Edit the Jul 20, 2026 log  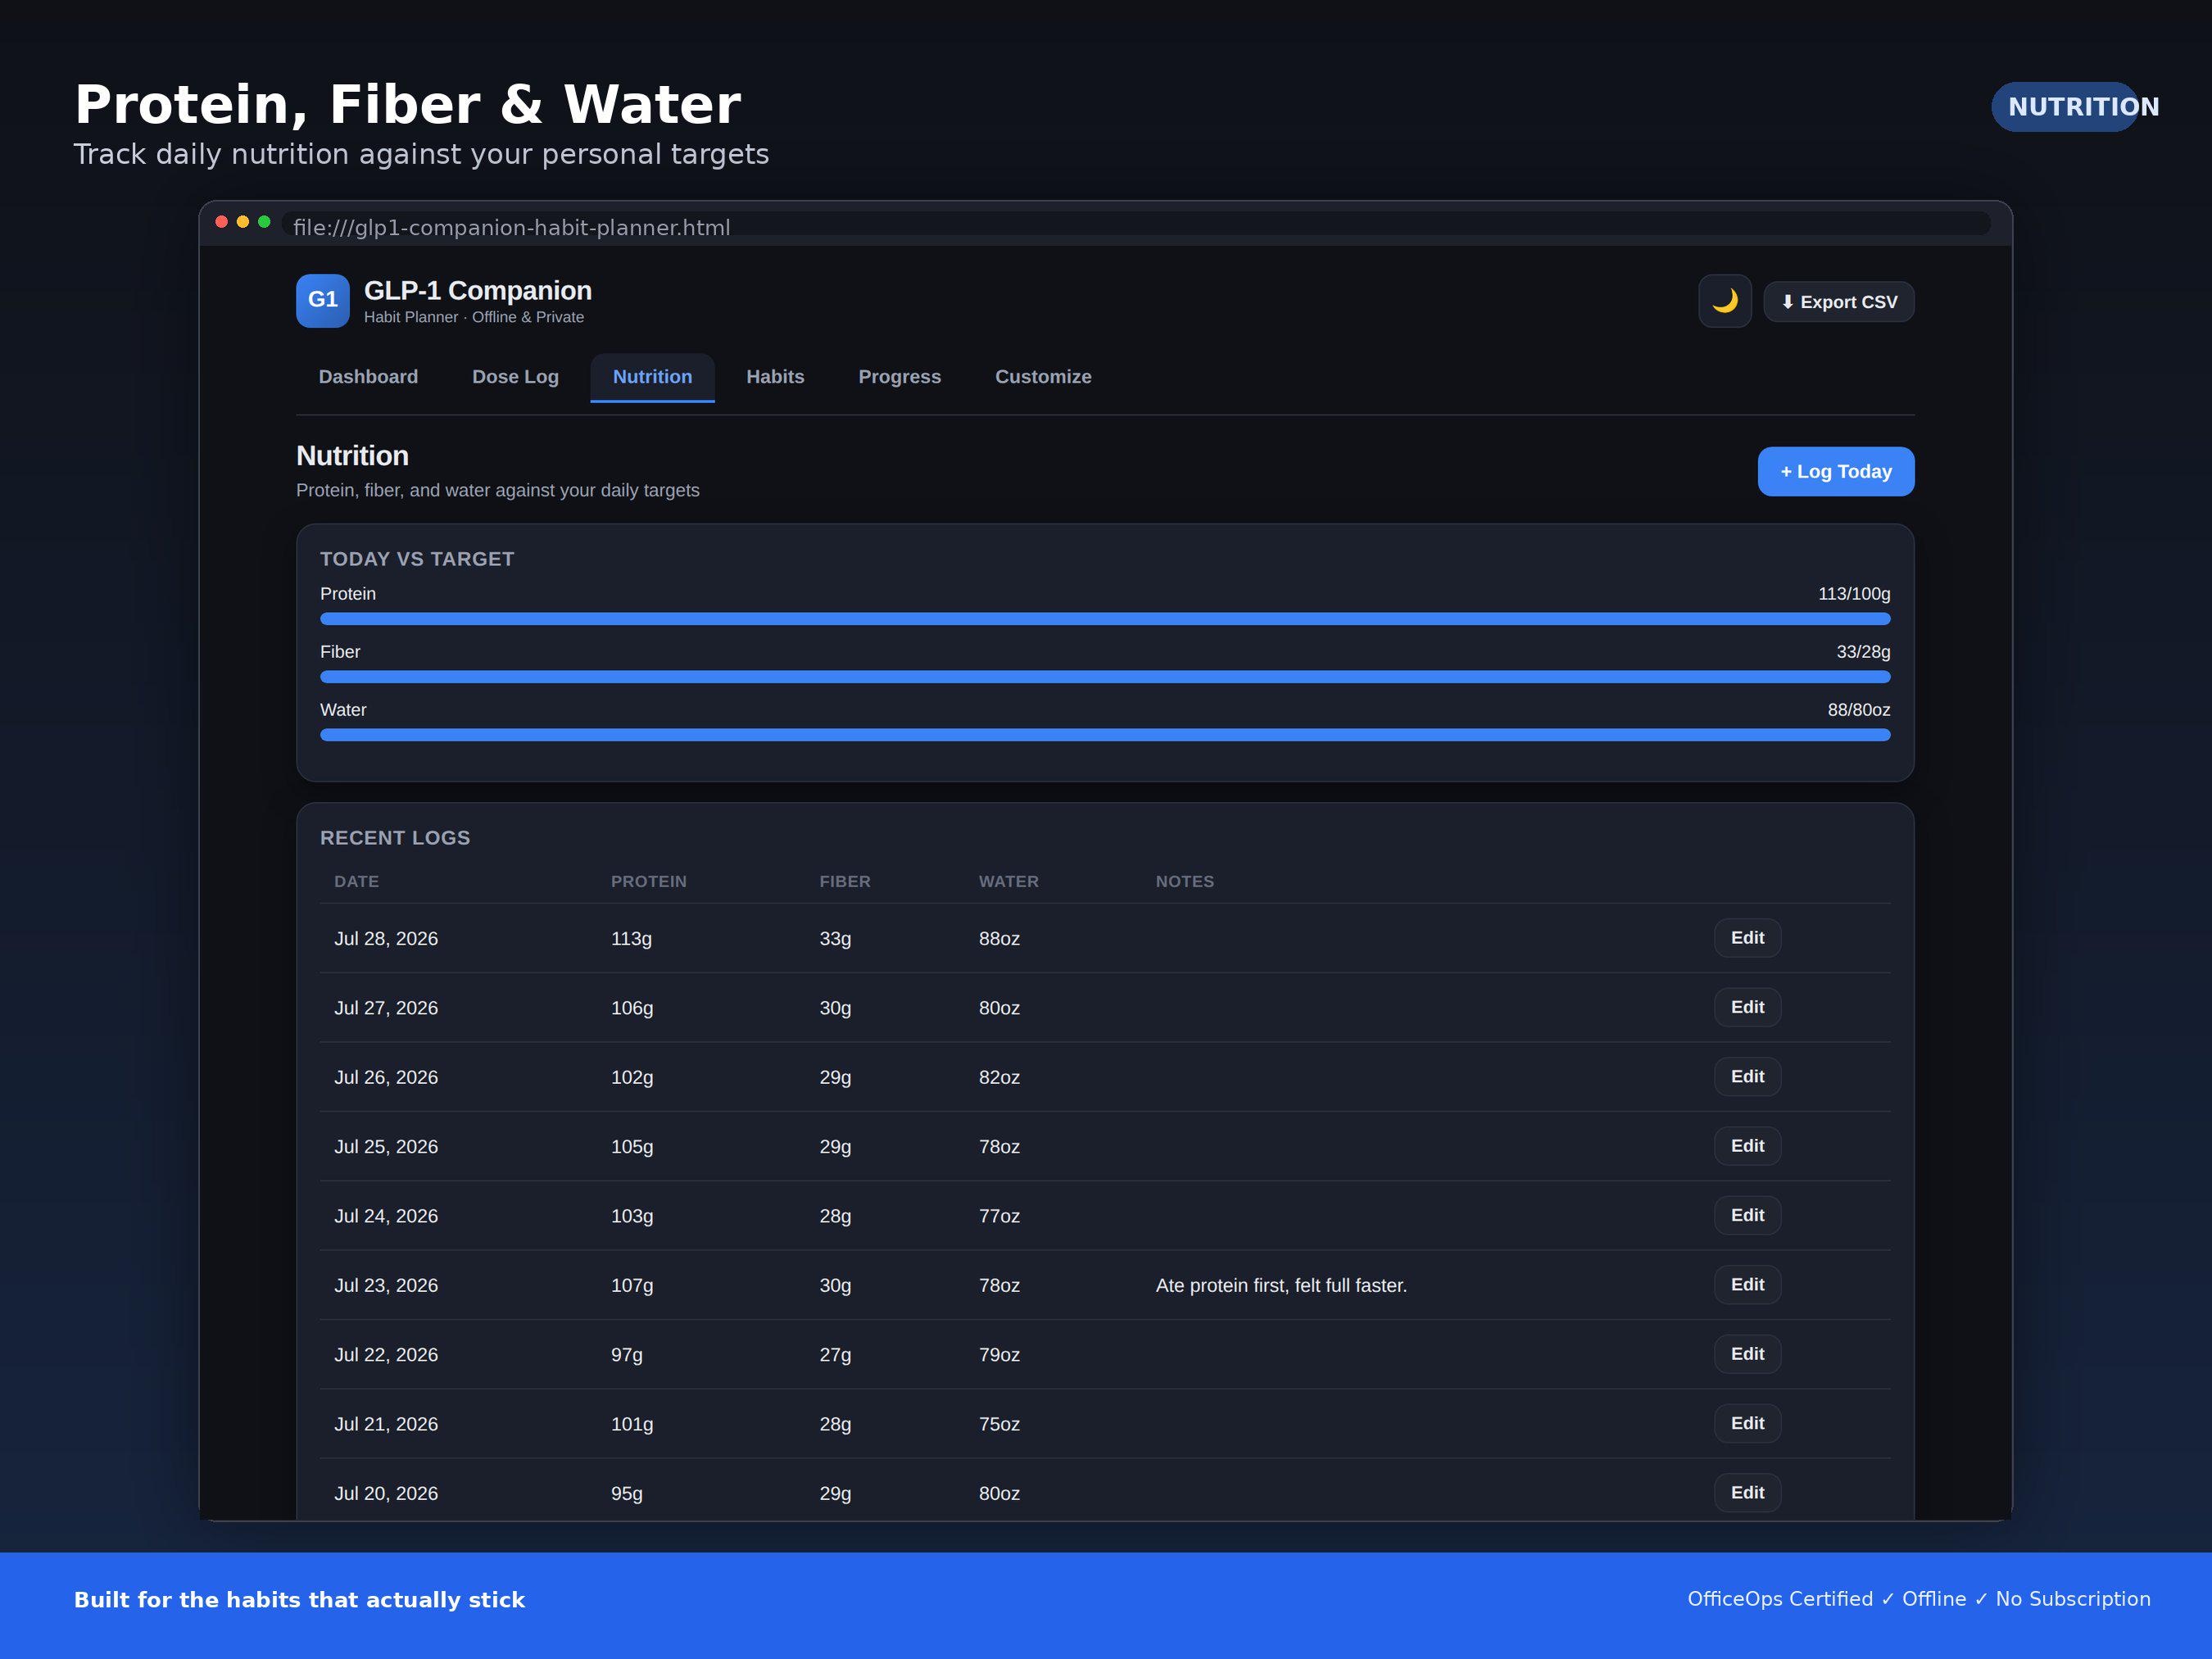click(1747, 1492)
